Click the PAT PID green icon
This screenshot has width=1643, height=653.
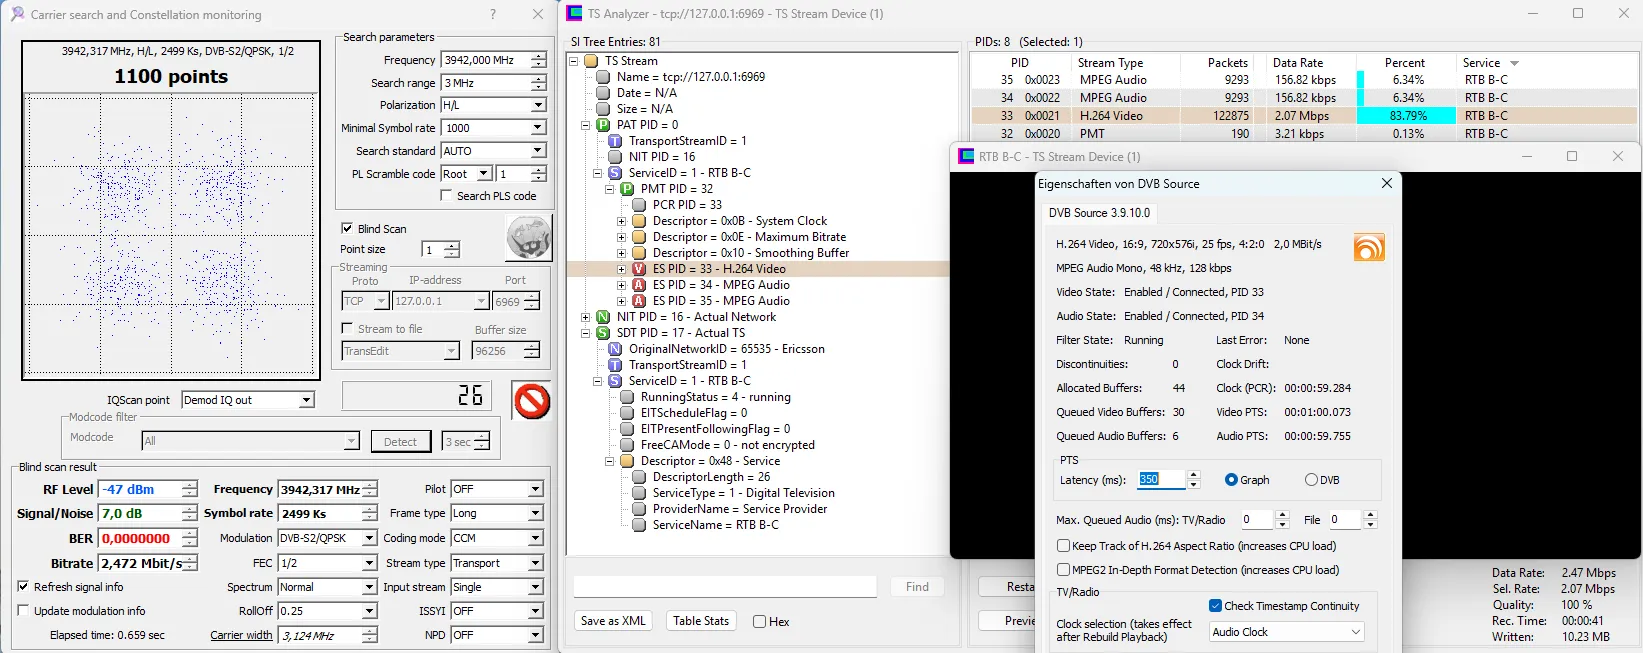tap(603, 125)
